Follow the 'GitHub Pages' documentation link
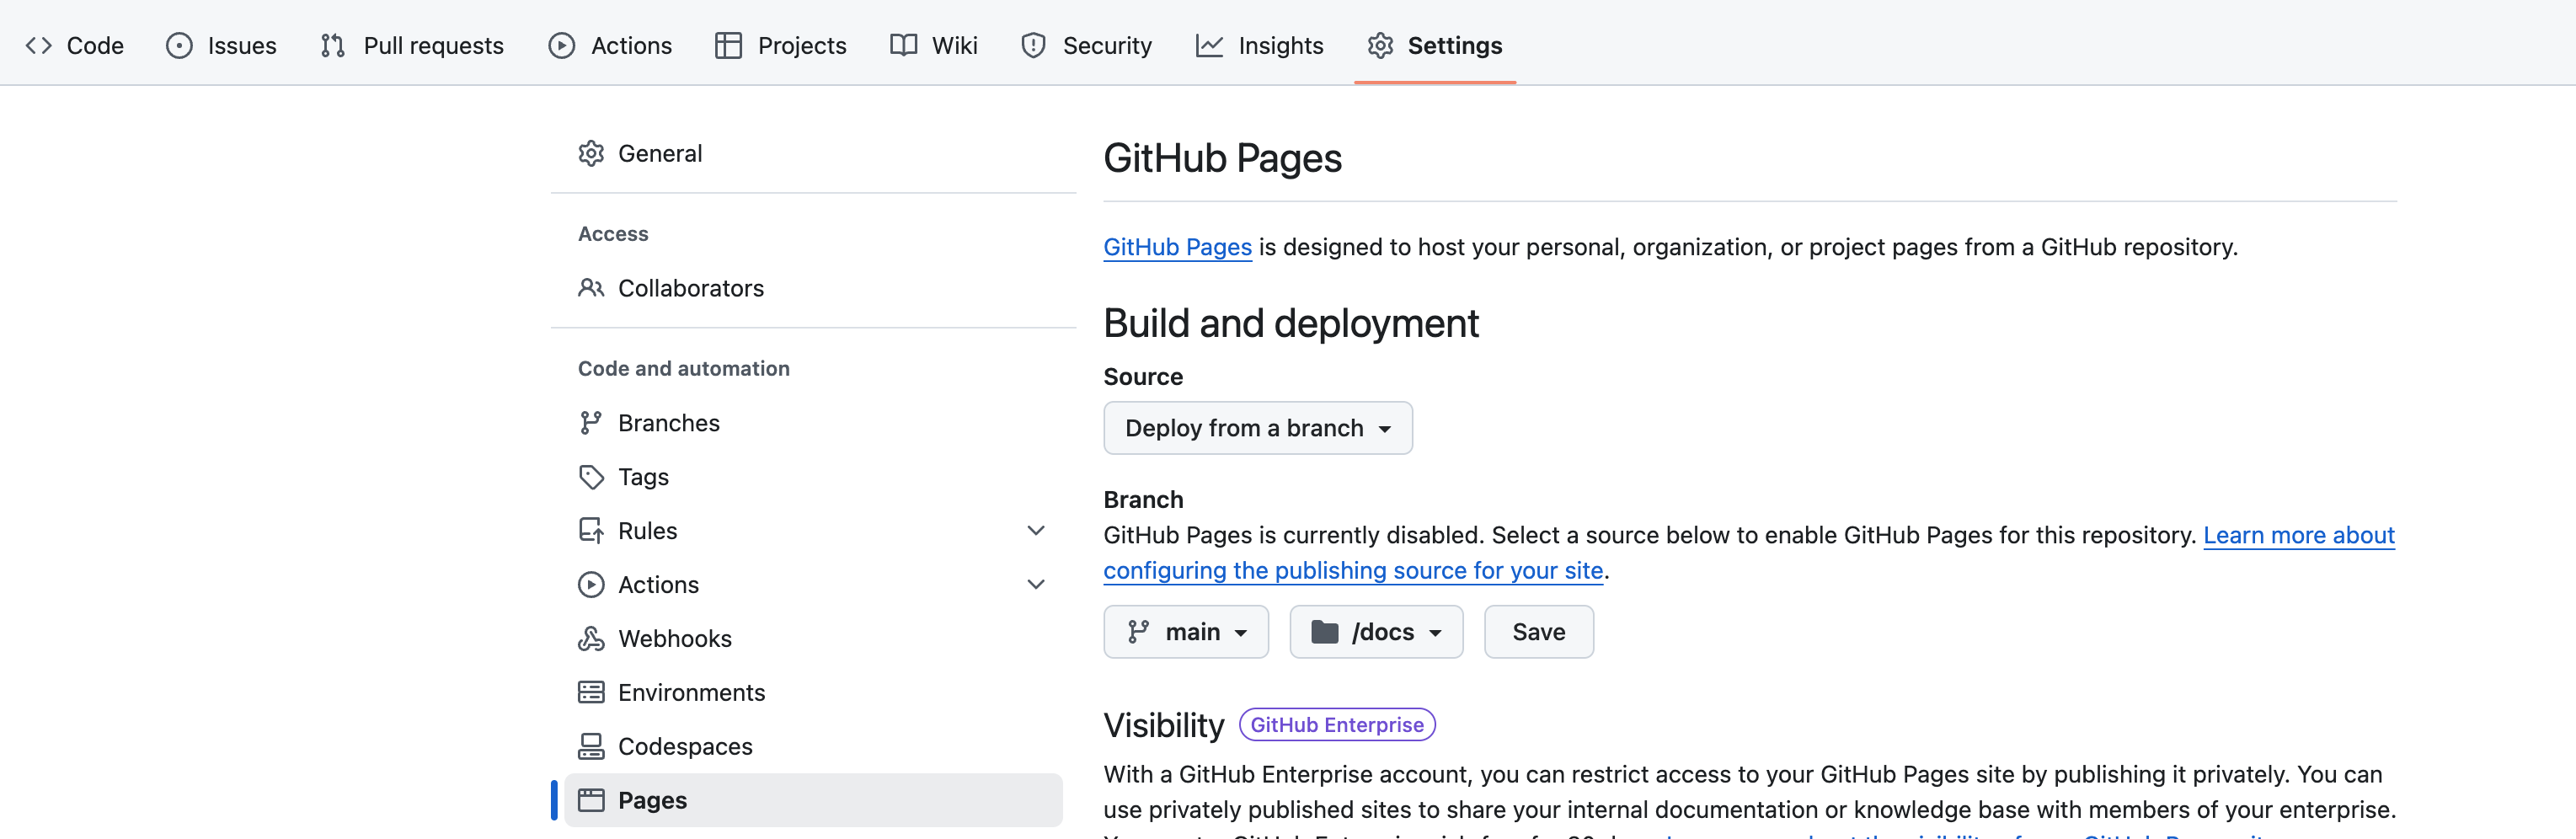2576x839 pixels. coord(1177,247)
